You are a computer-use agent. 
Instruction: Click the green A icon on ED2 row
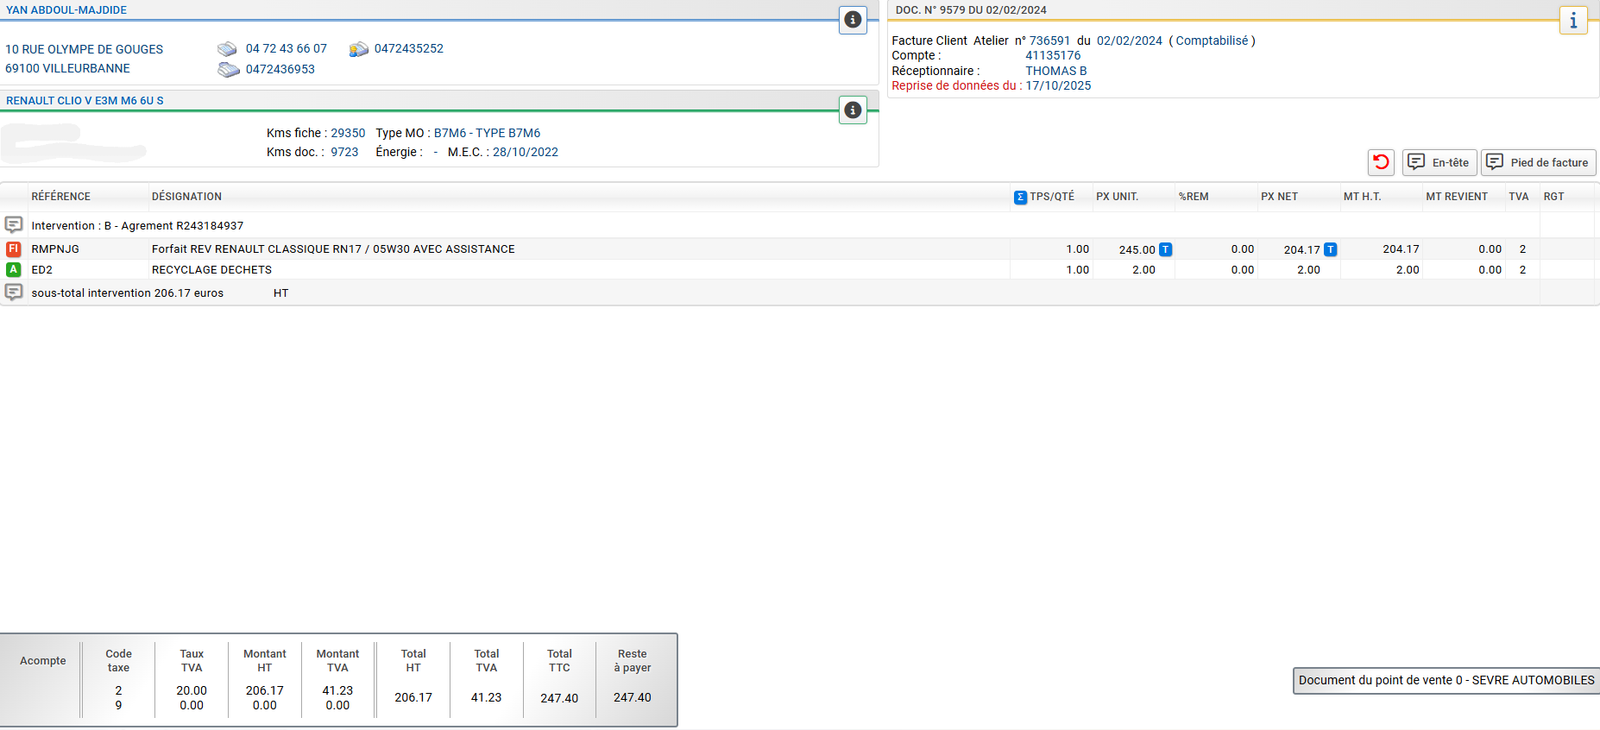pos(14,270)
